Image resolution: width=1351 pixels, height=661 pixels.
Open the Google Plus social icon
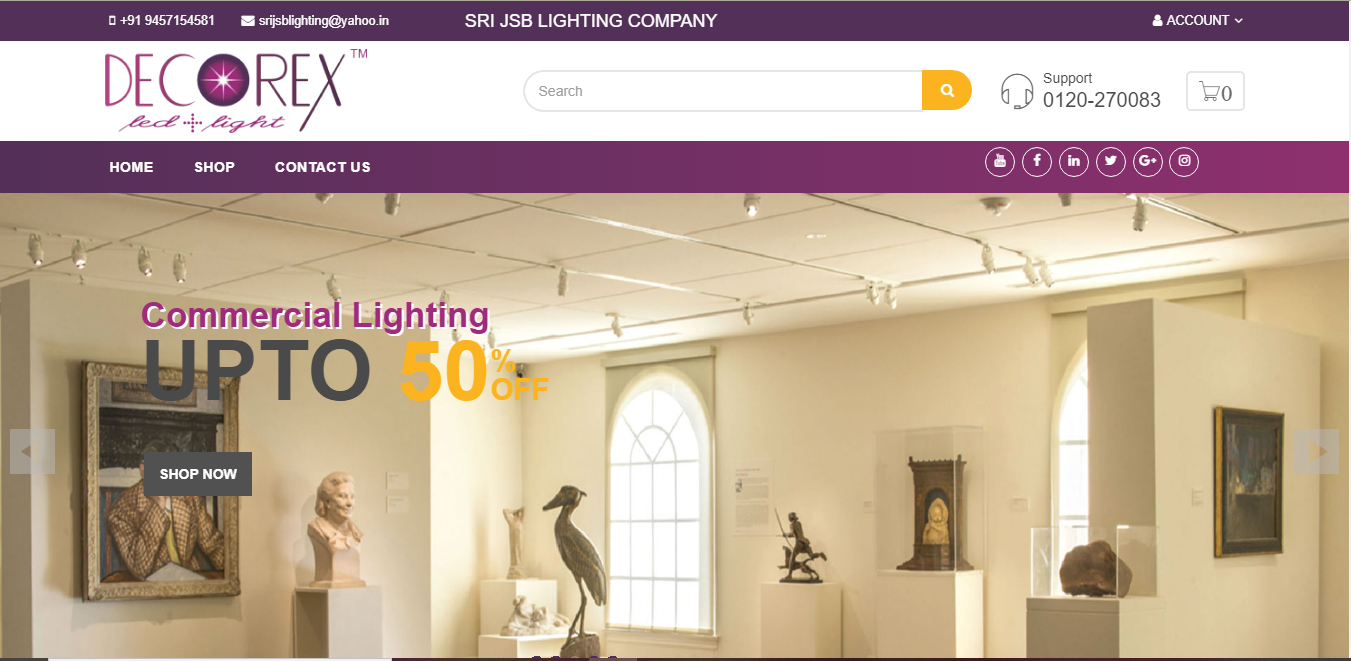(x=1147, y=161)
